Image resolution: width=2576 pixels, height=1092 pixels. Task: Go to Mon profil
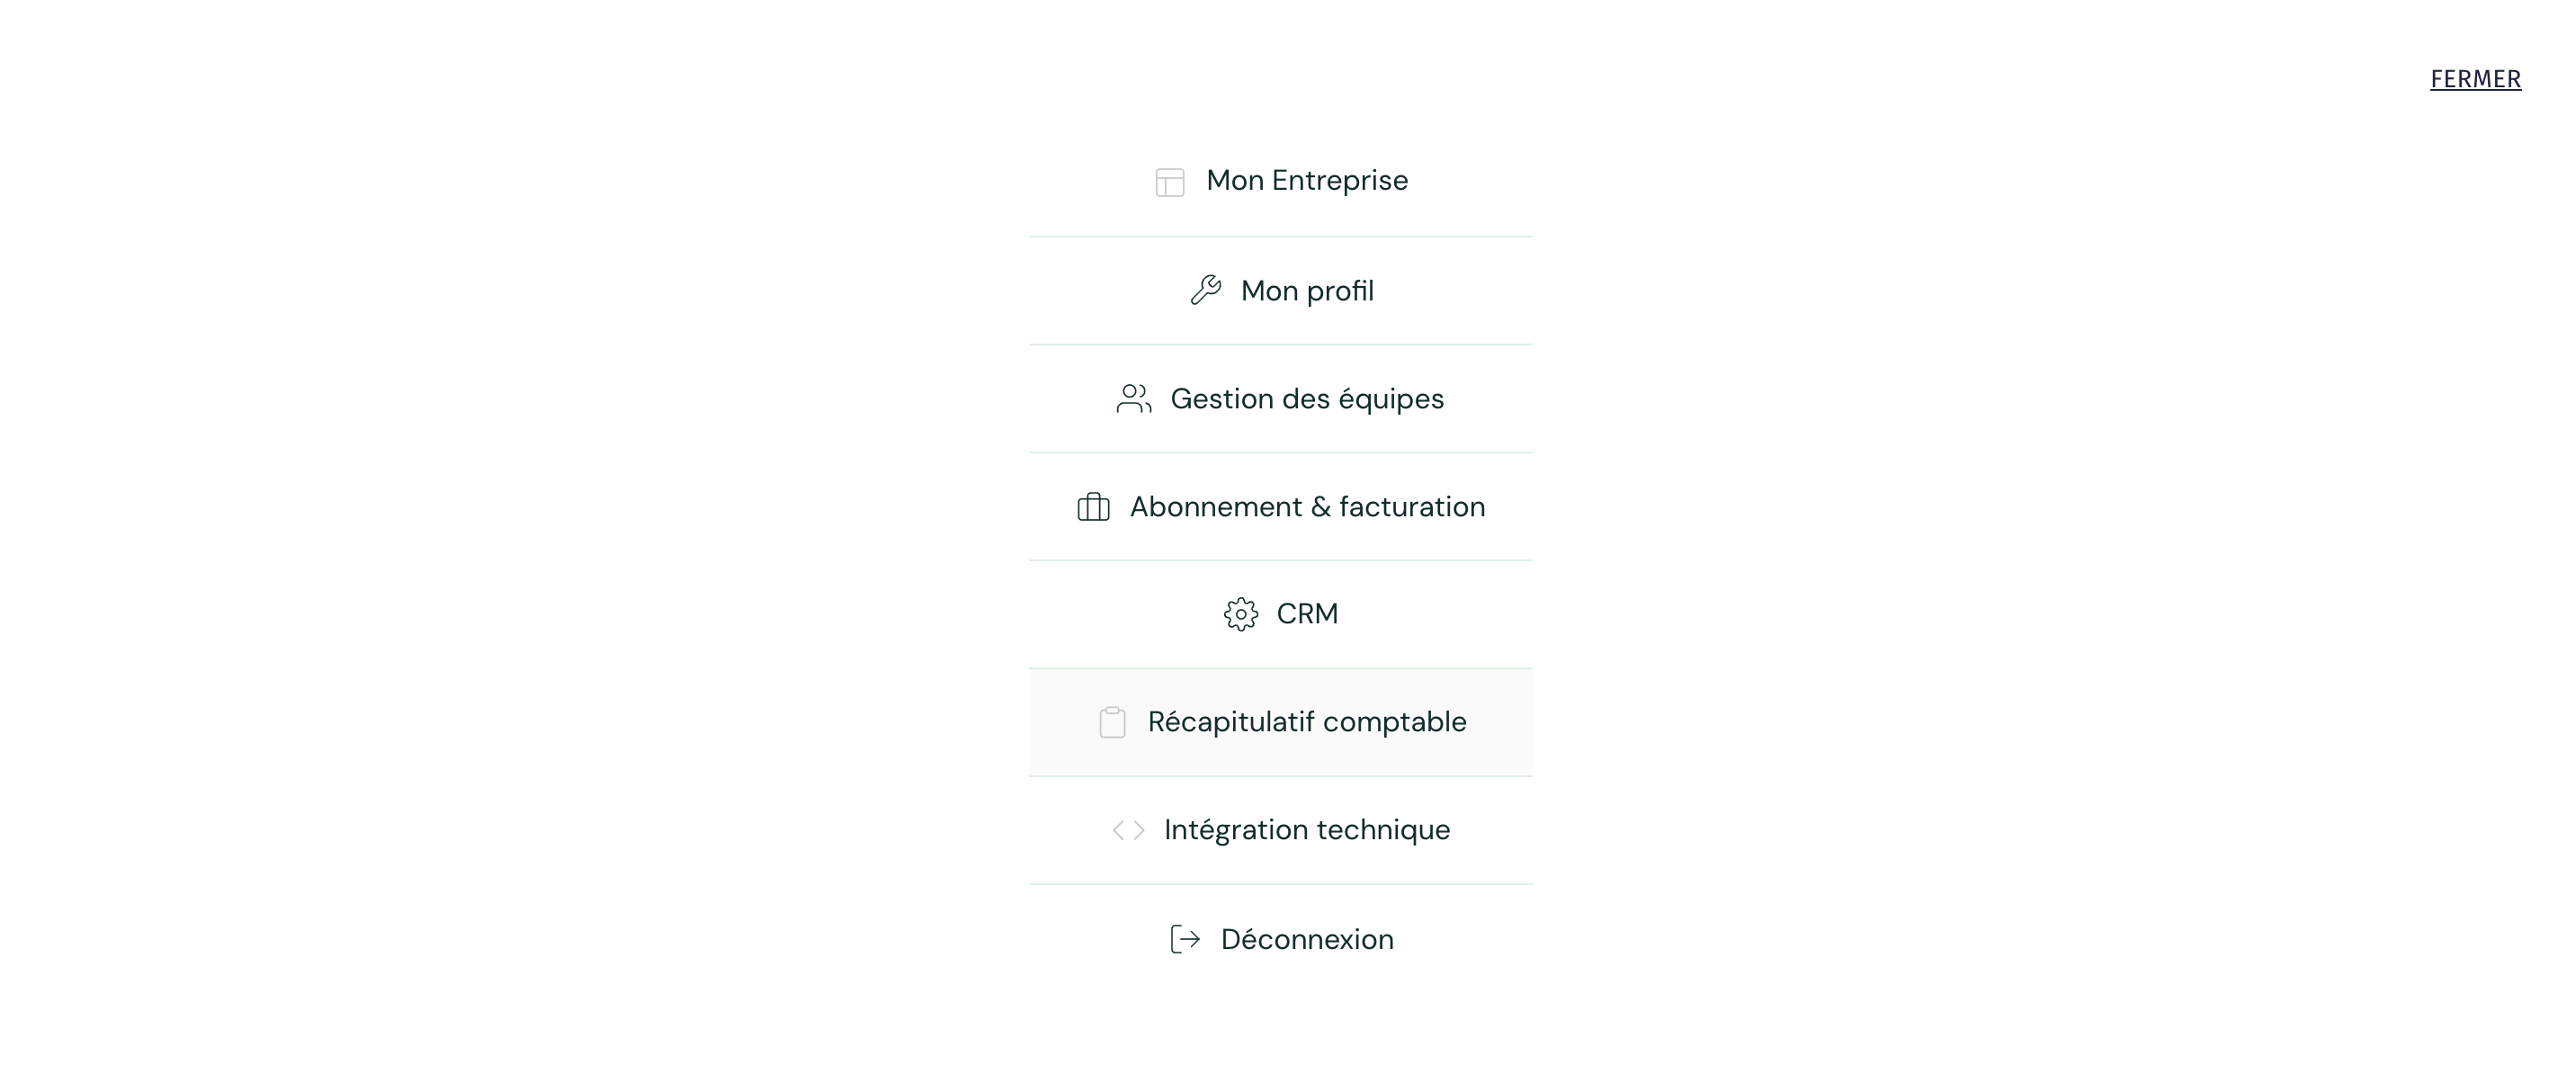click(x=1306, y=291)
